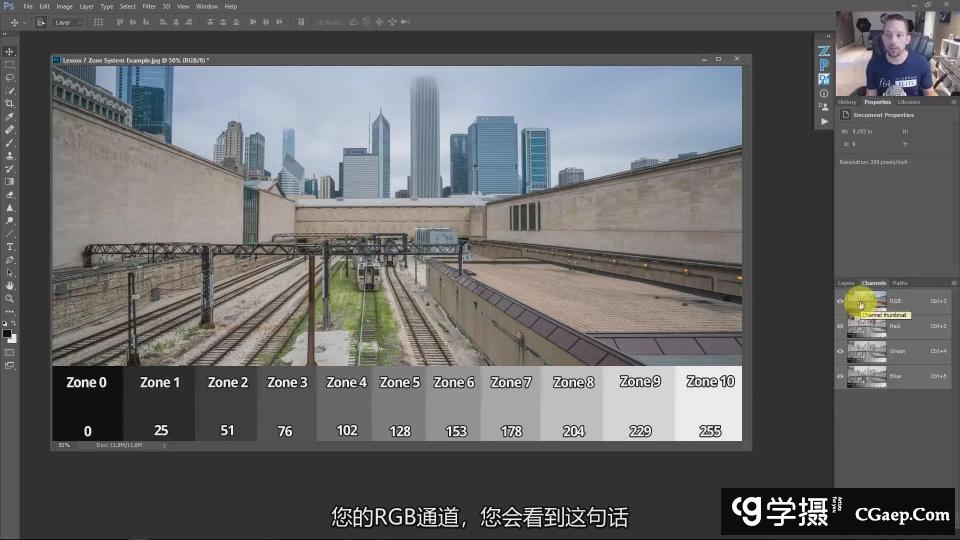Toggle visibility of the Blue channel
Viewport: 960px width, 540px height.
click(840, 376)
